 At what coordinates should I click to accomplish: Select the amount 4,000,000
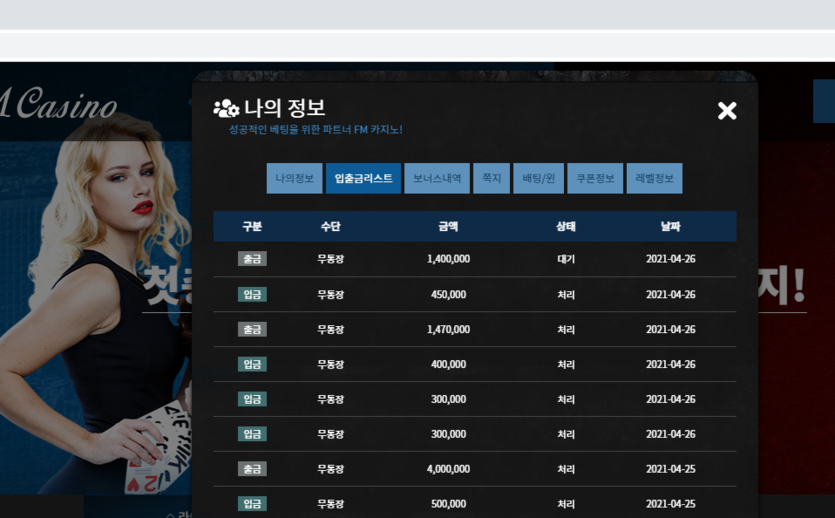pos(448,469)
